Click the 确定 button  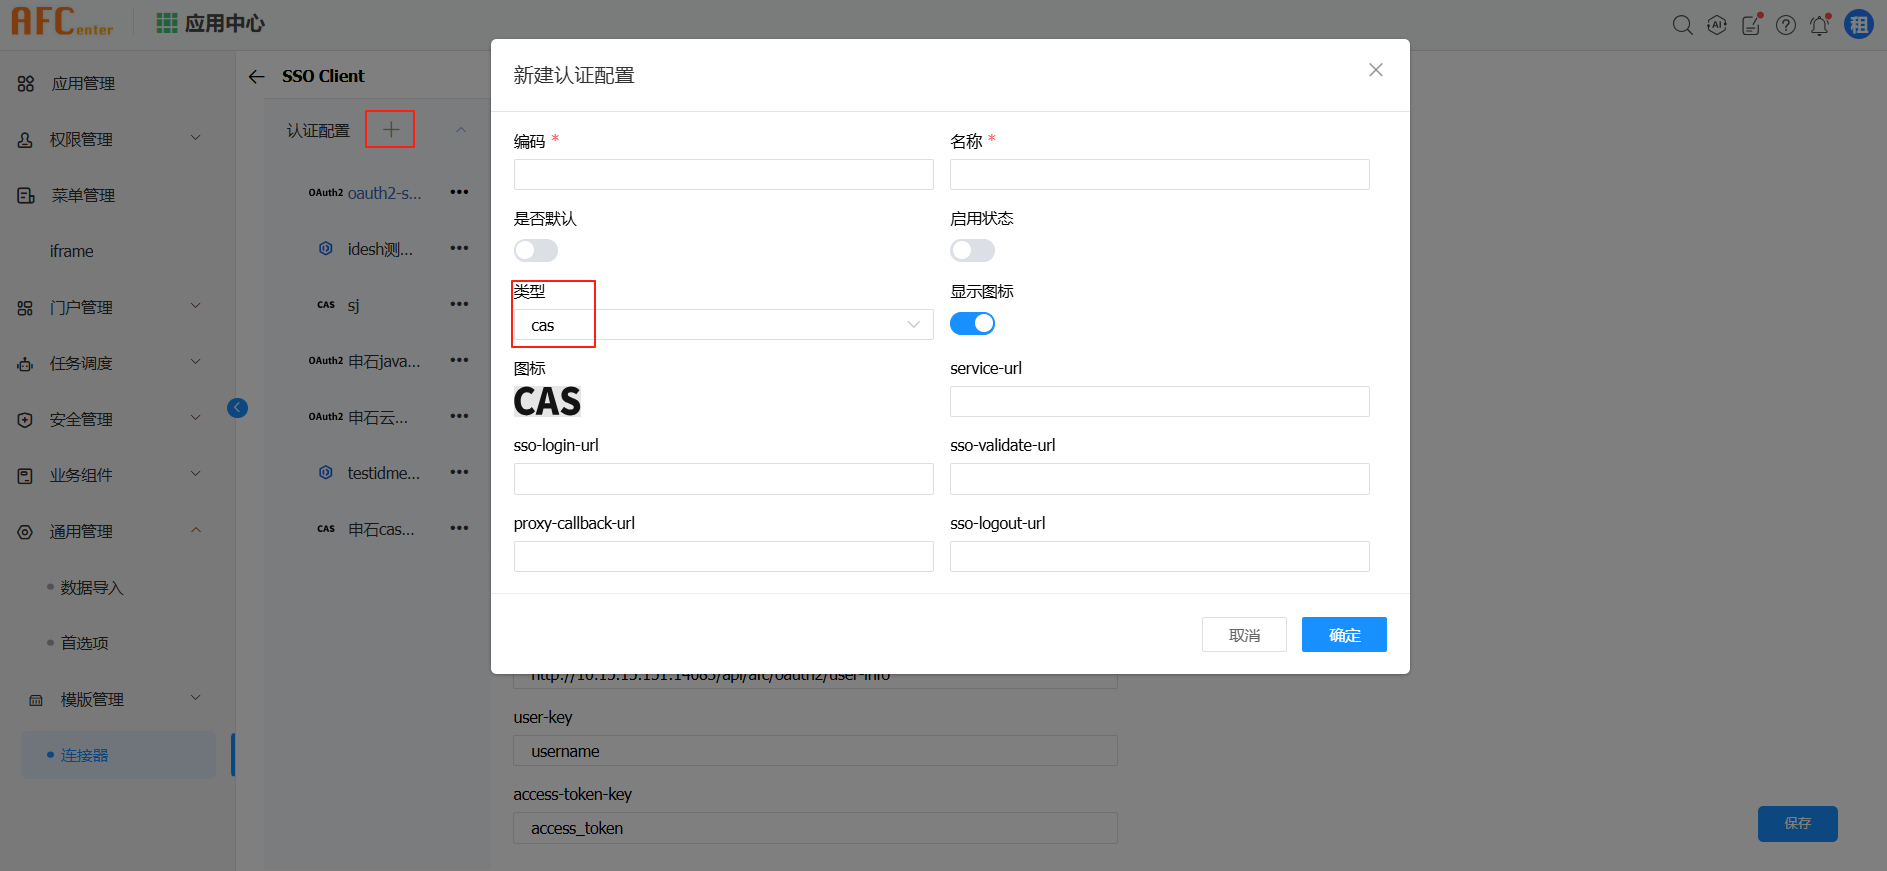pos(1343,635)
